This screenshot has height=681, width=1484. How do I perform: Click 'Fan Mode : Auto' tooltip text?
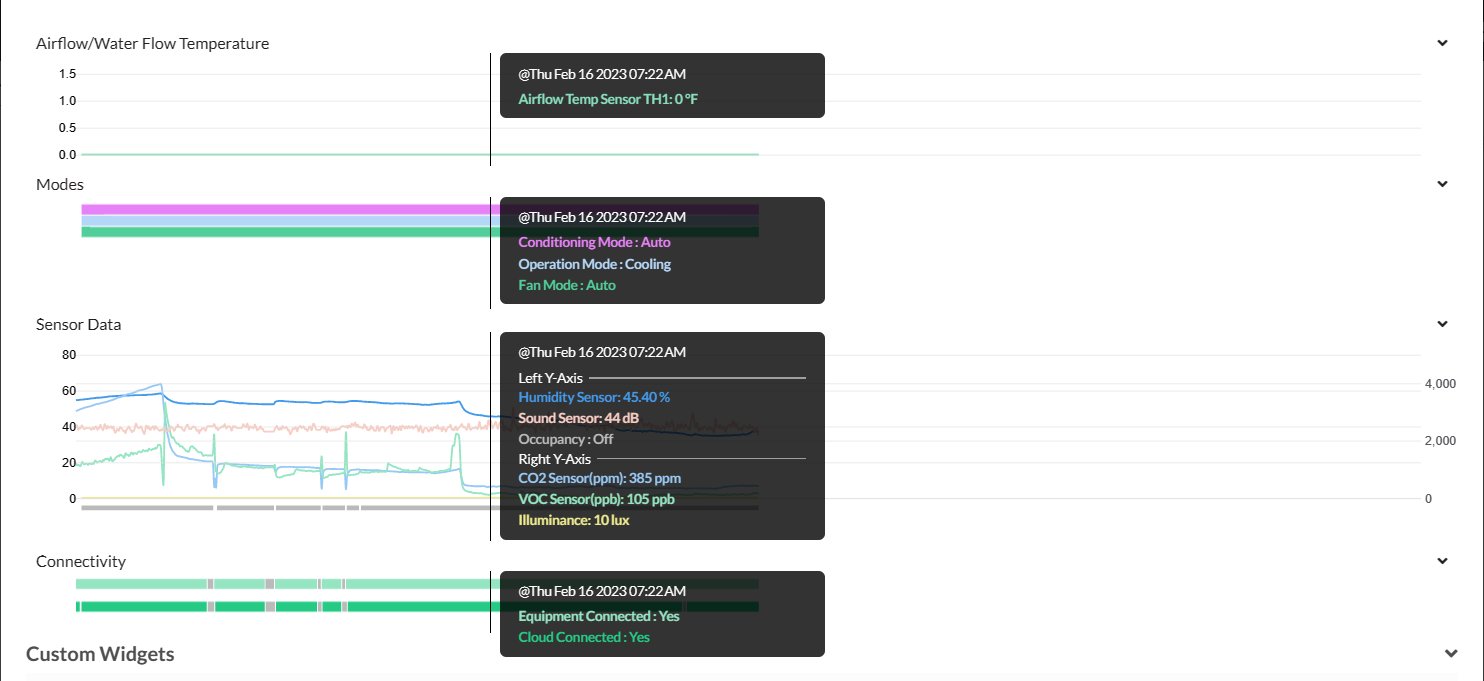pyautogui.click(x=567, y=285)
